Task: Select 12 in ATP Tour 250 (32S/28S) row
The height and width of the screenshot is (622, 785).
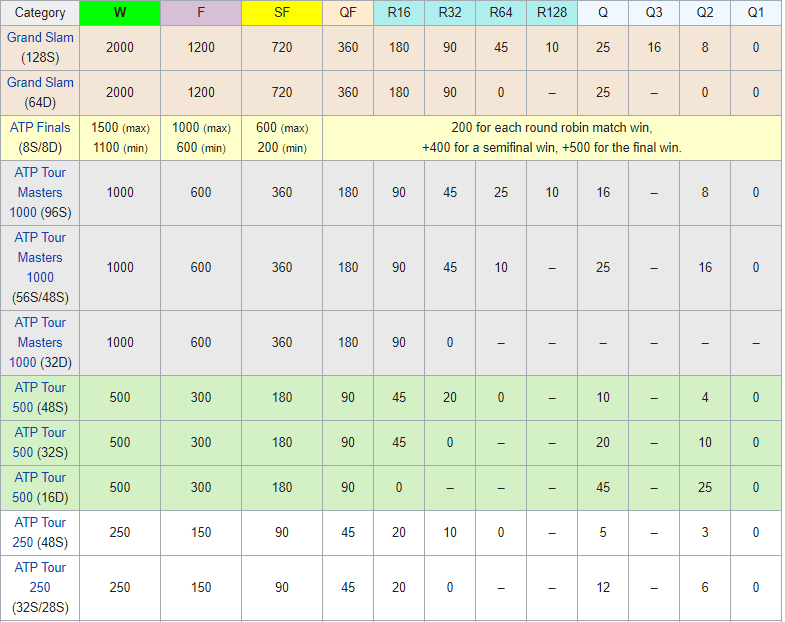Action: (603, 588)
